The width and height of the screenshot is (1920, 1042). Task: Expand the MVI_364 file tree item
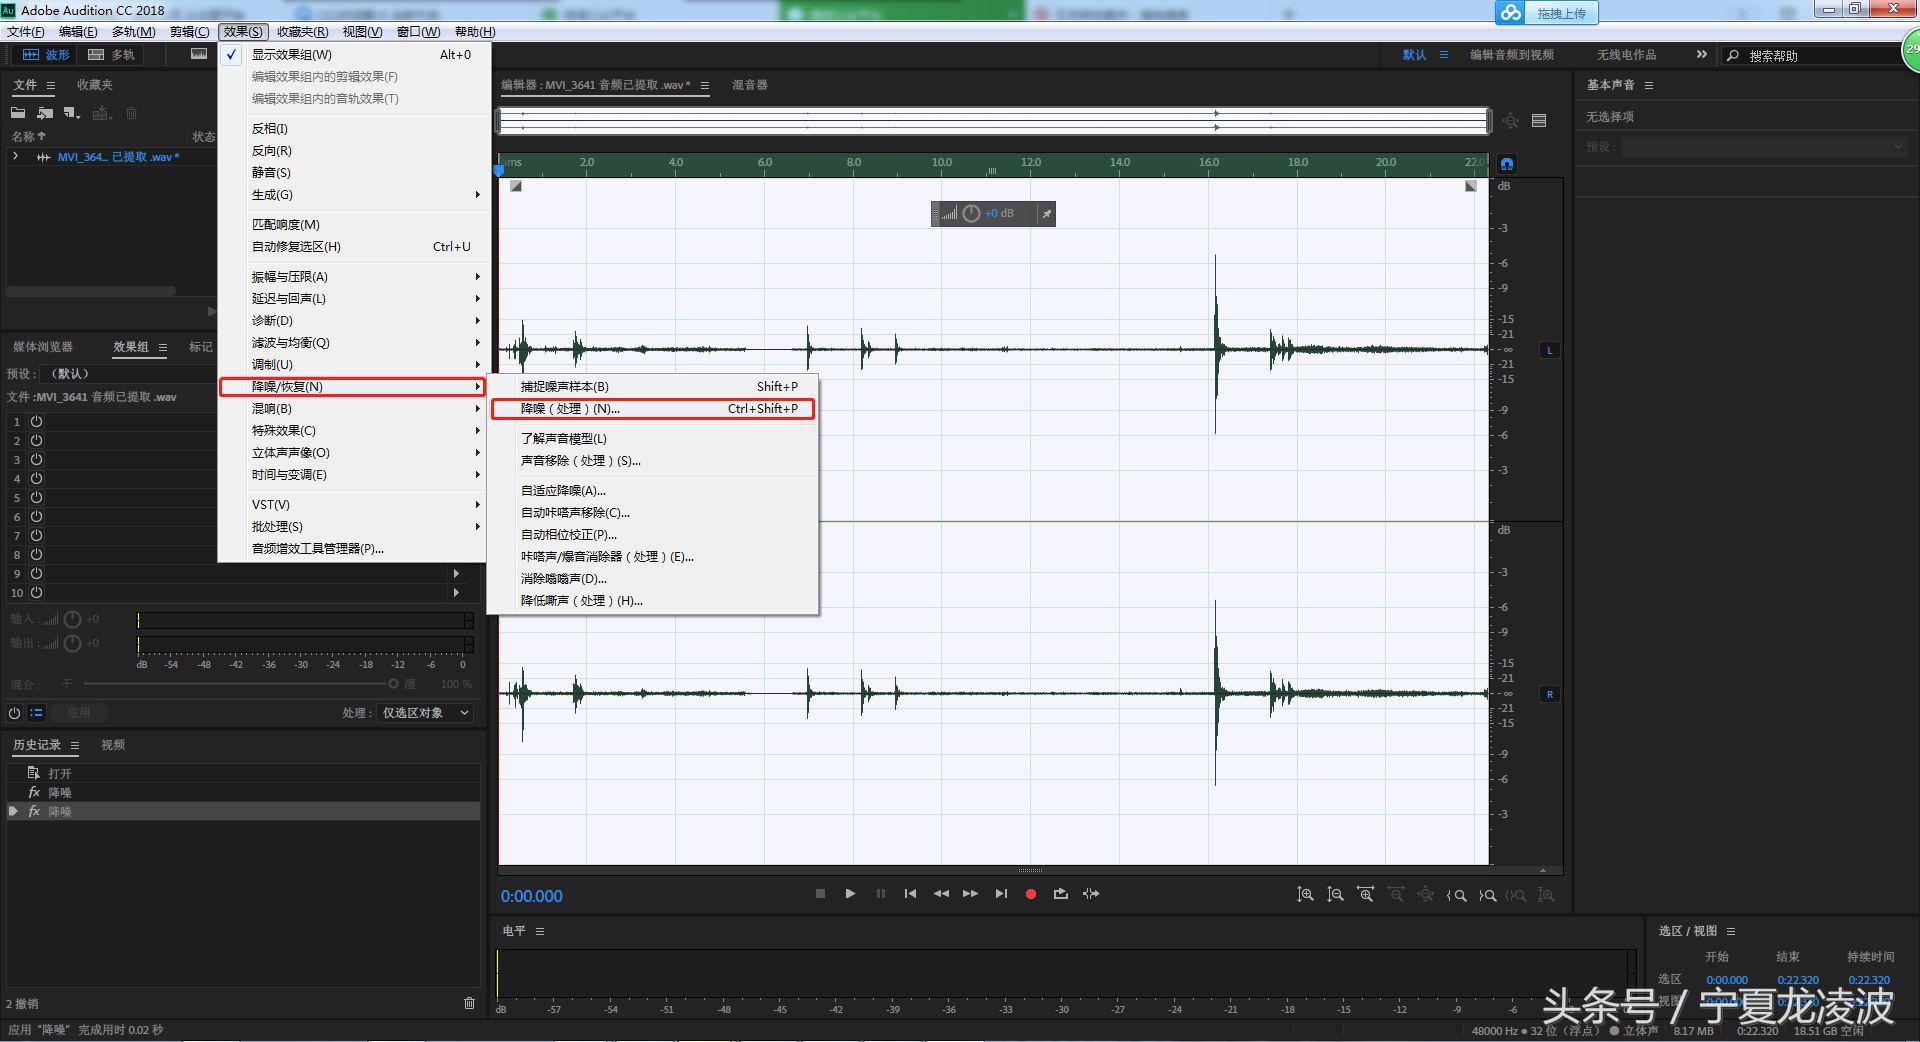click(x=16, y=157)
